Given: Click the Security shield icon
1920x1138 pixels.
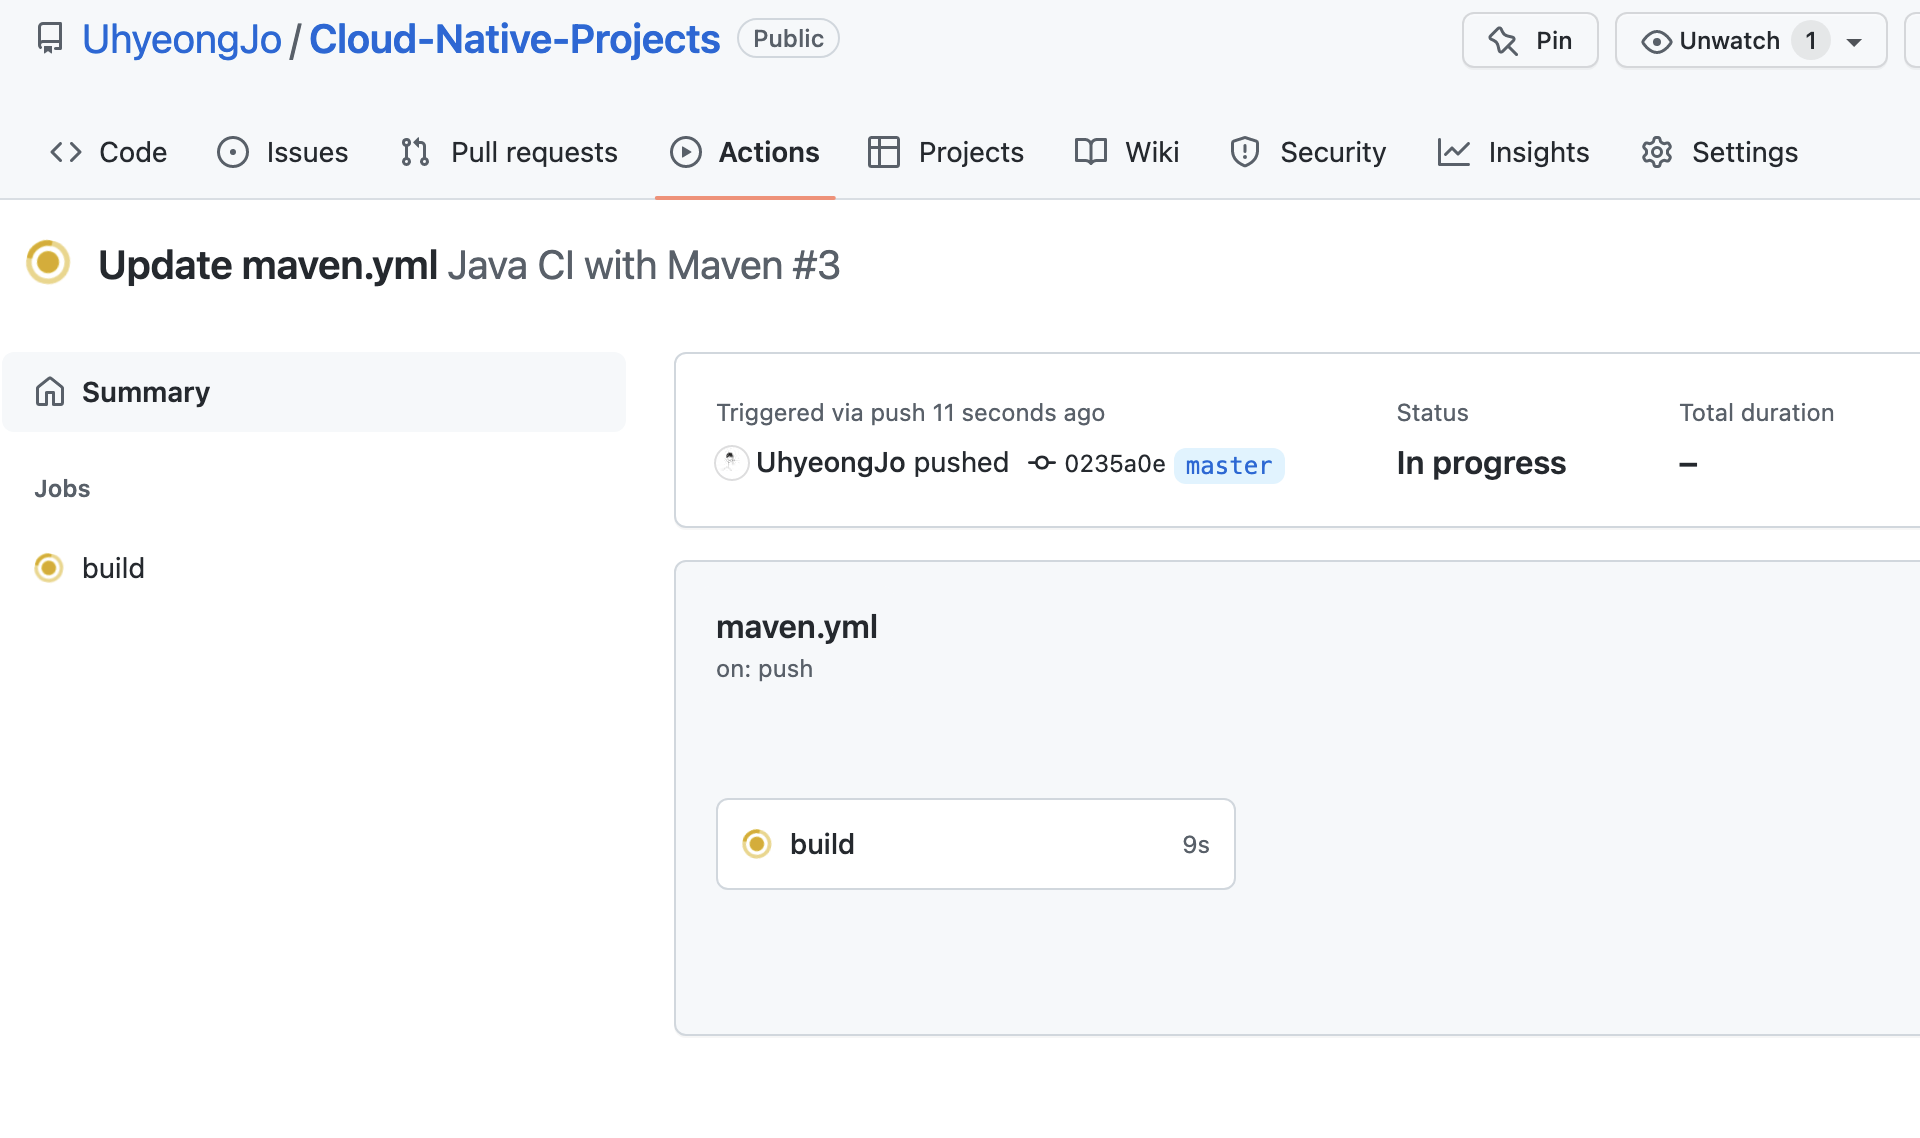Looking at the screenshot, I should [x=1245, y=152].
